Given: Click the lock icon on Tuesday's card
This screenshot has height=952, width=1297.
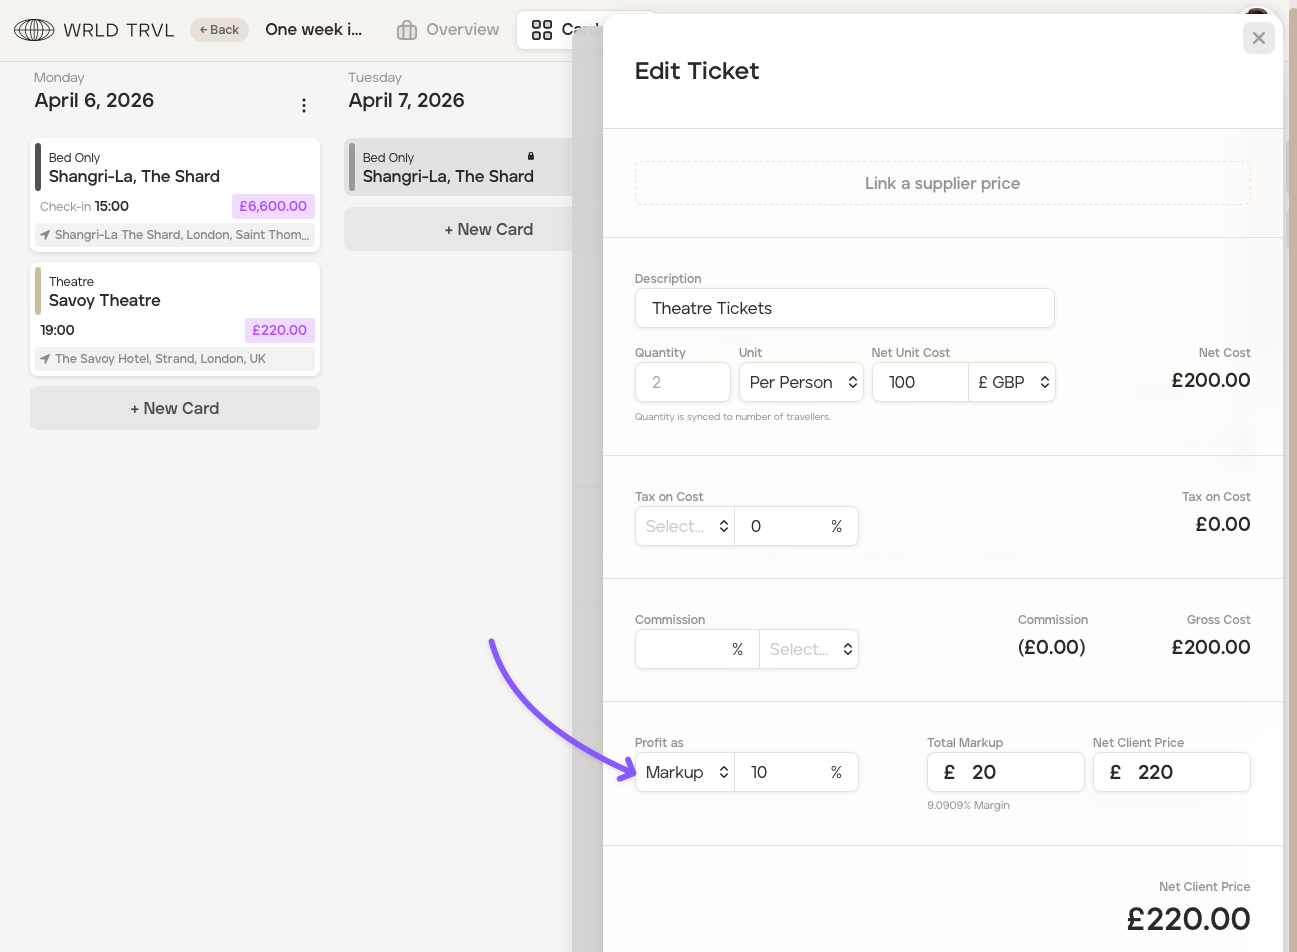Looking at the screenshot, I should pos(531,156).
